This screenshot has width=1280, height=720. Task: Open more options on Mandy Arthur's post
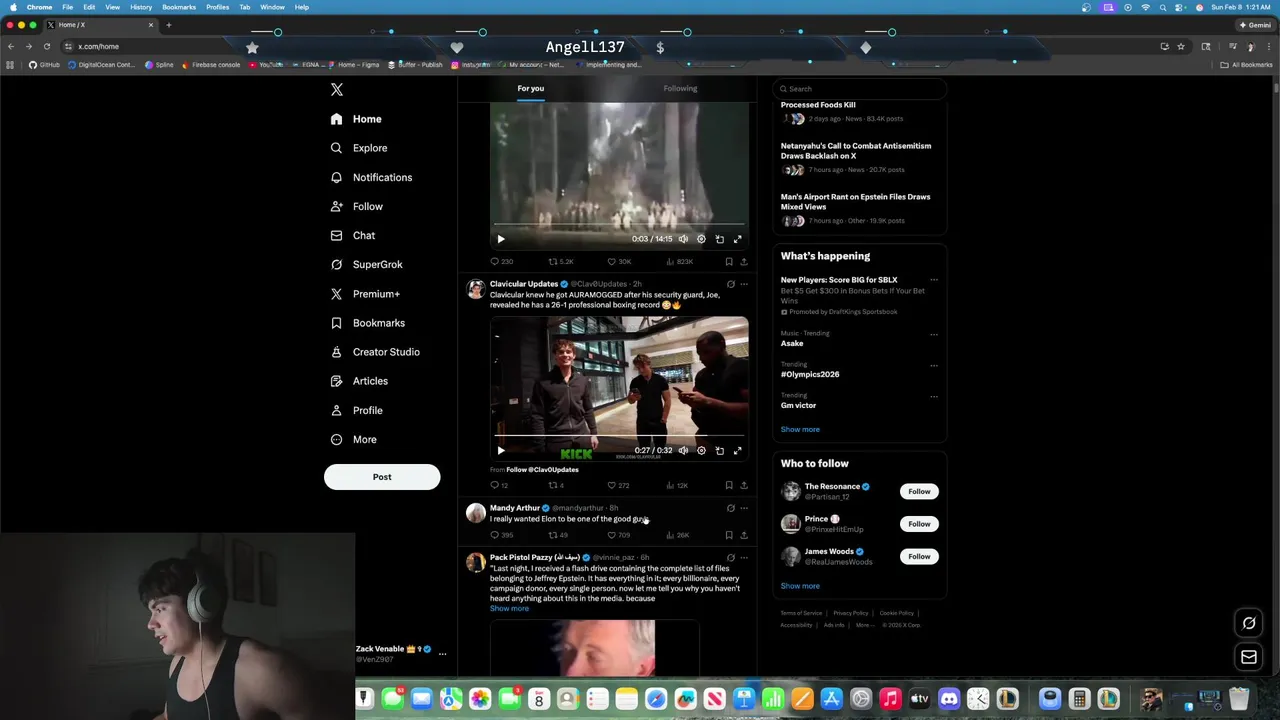(743, 508)
